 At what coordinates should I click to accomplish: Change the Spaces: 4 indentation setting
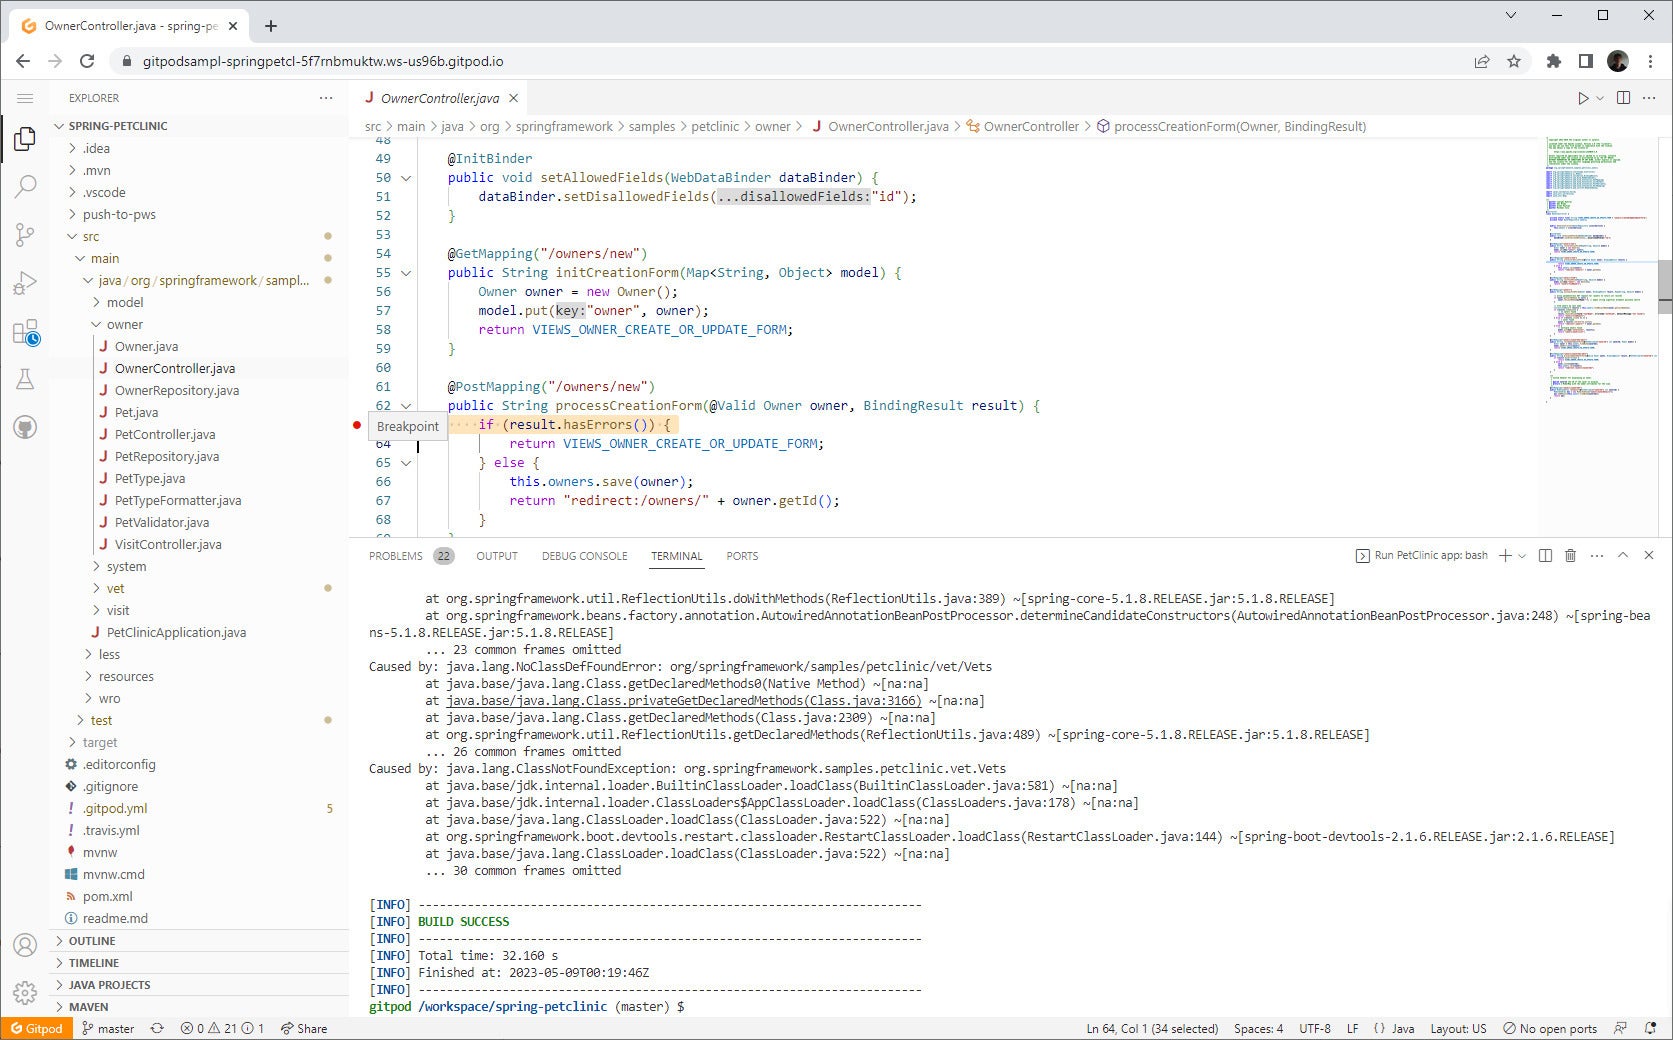pos(1258,1028)
